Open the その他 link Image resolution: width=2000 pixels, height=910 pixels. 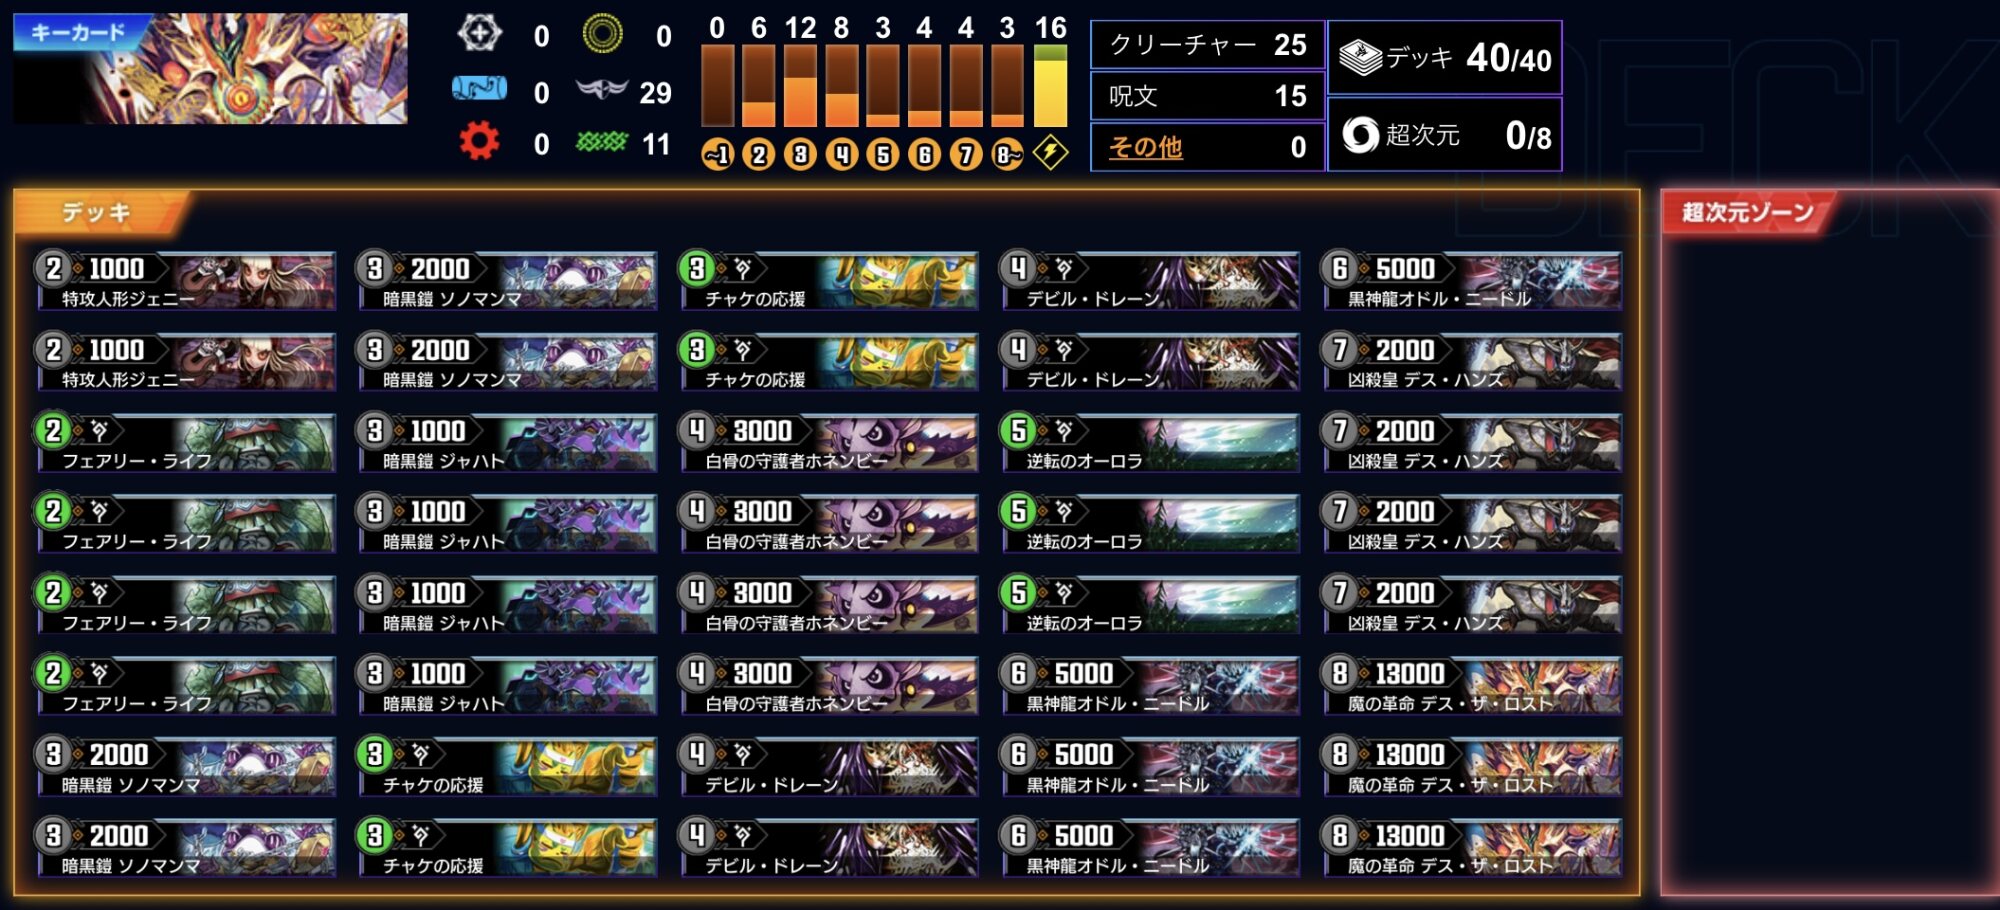[x=1145, y=148]
